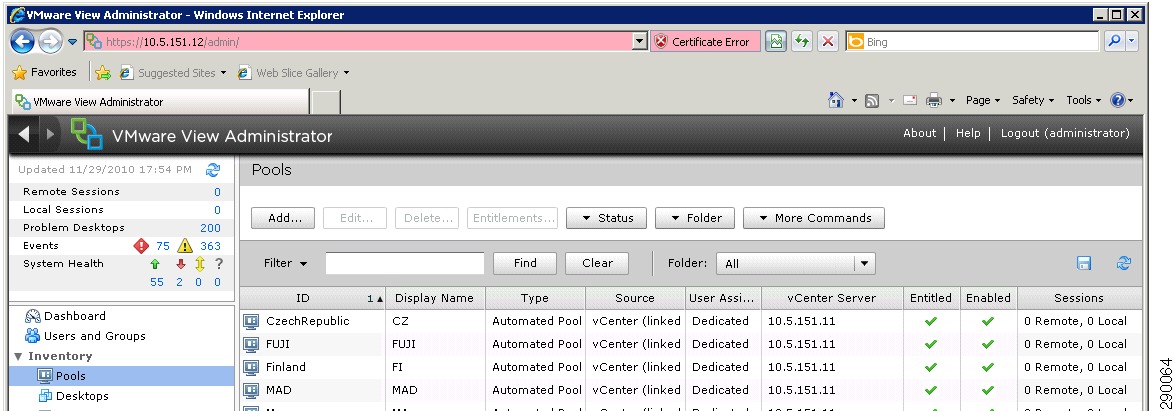Click the magnifier Search icon

1114,42
